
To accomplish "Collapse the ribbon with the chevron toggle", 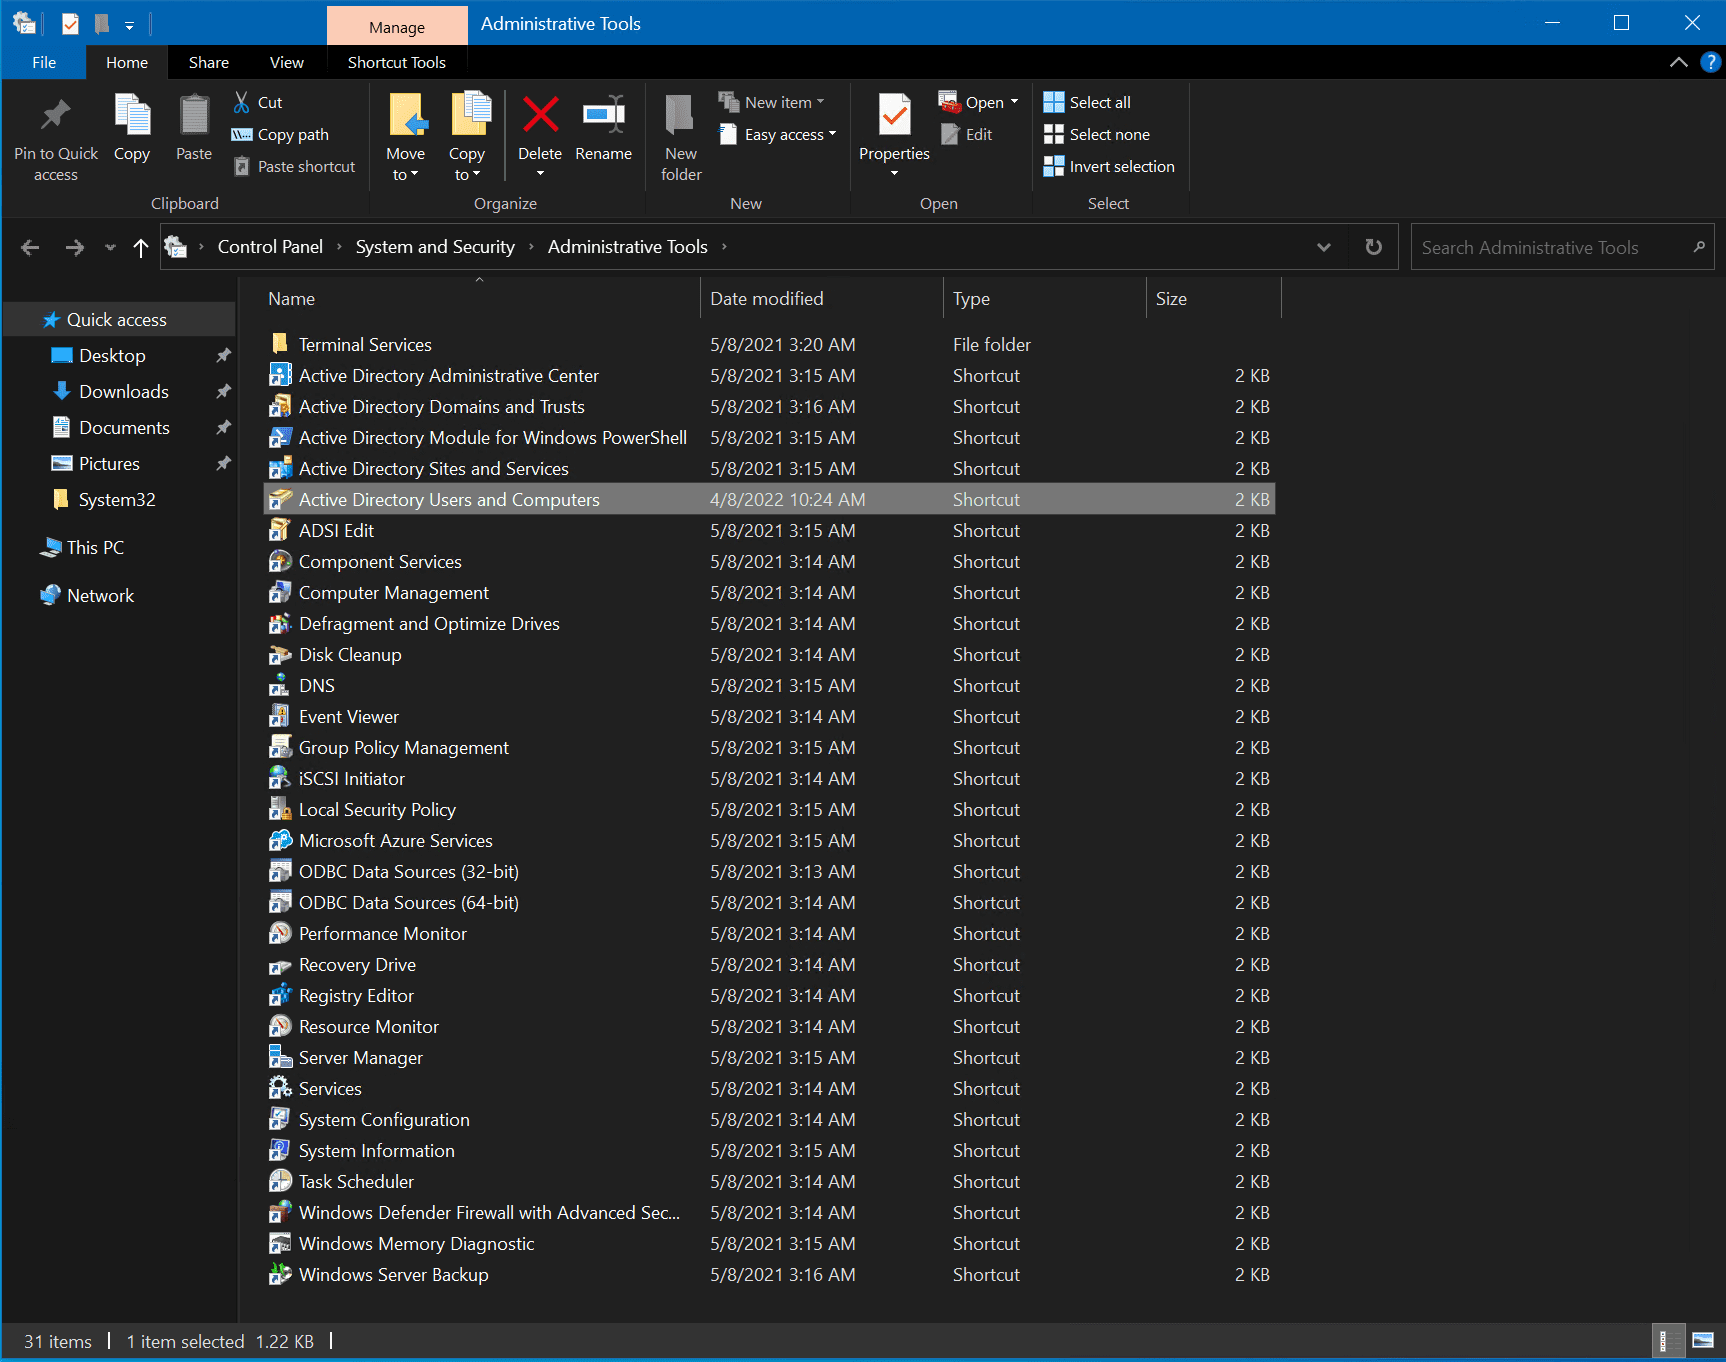I will (1678, 62).
